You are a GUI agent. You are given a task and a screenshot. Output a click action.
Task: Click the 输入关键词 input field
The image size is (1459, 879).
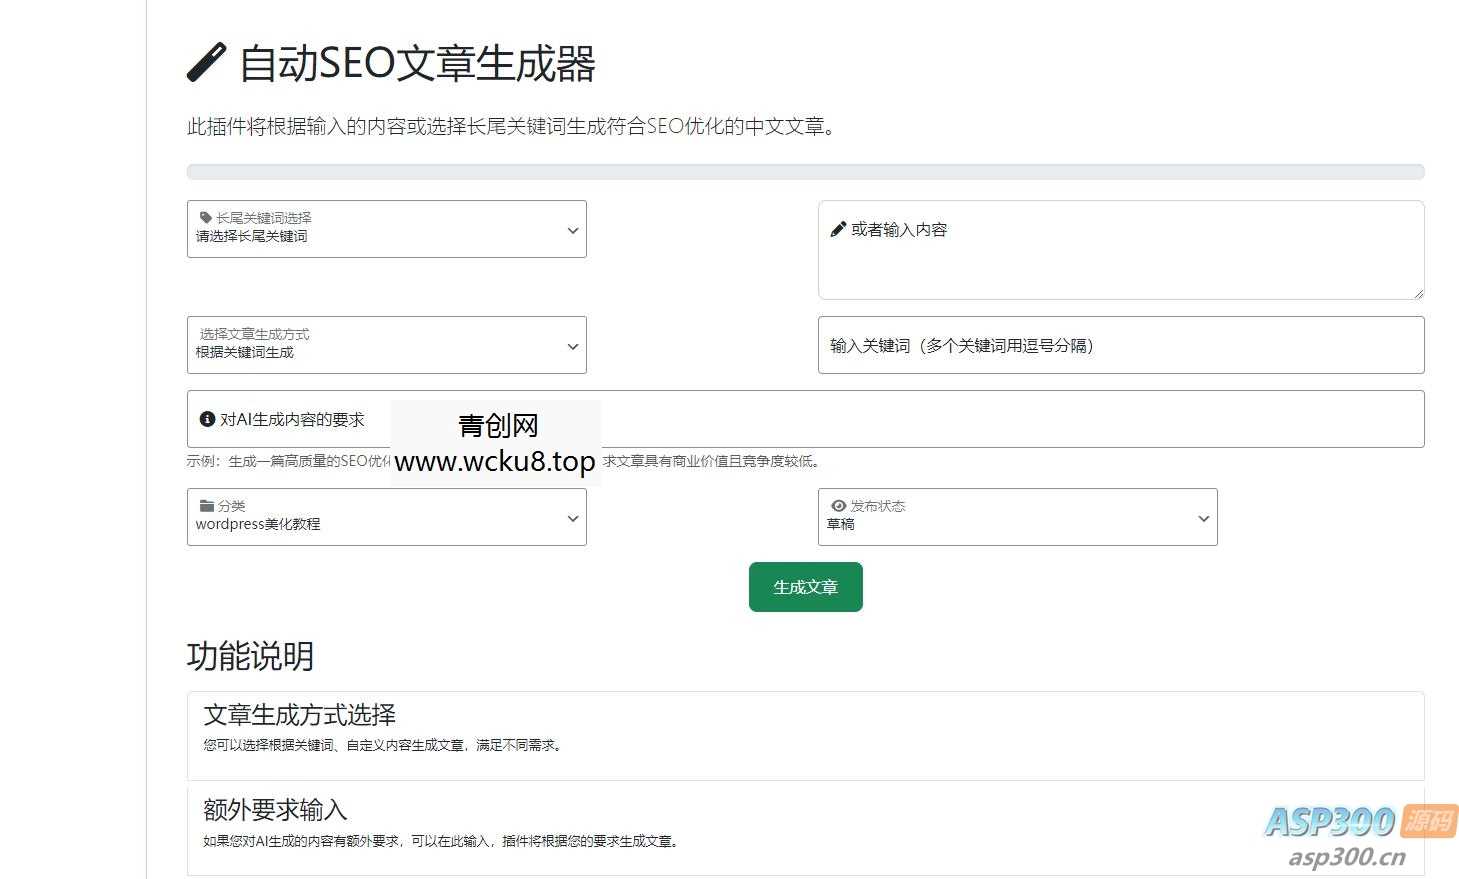click(x=1120, y=345)
